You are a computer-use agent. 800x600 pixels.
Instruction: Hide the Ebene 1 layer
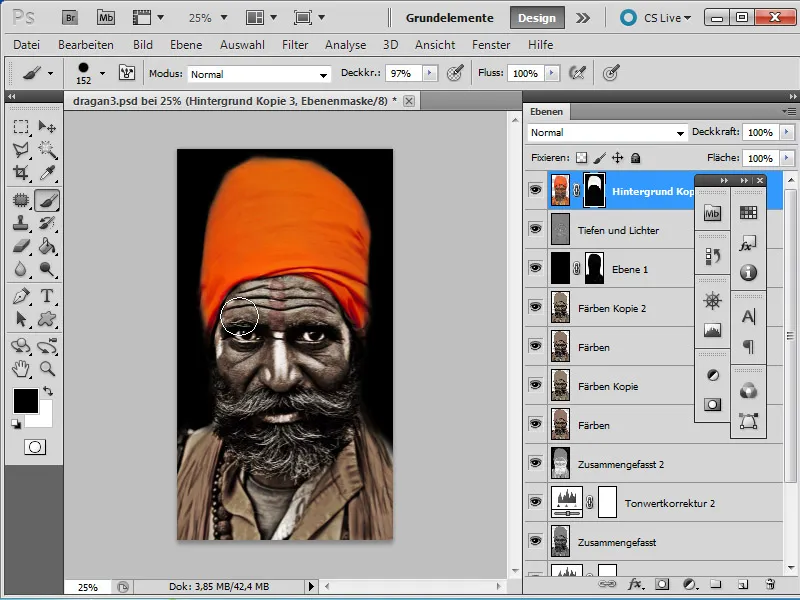(x=535, y=268)
